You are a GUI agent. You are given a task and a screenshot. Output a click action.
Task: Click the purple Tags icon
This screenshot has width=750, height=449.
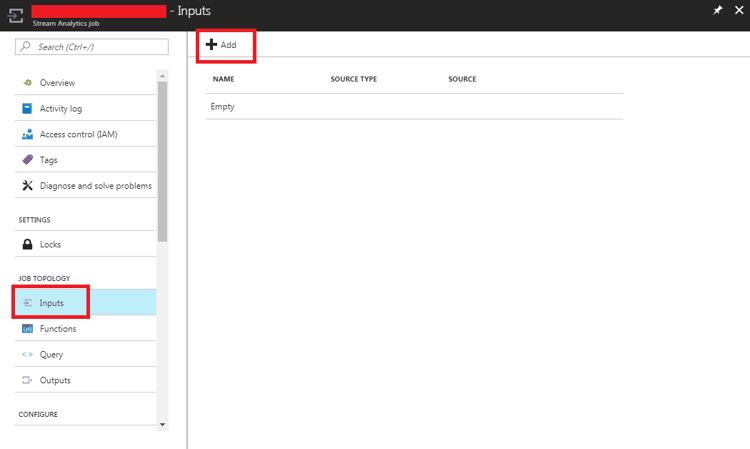[28, 160]
